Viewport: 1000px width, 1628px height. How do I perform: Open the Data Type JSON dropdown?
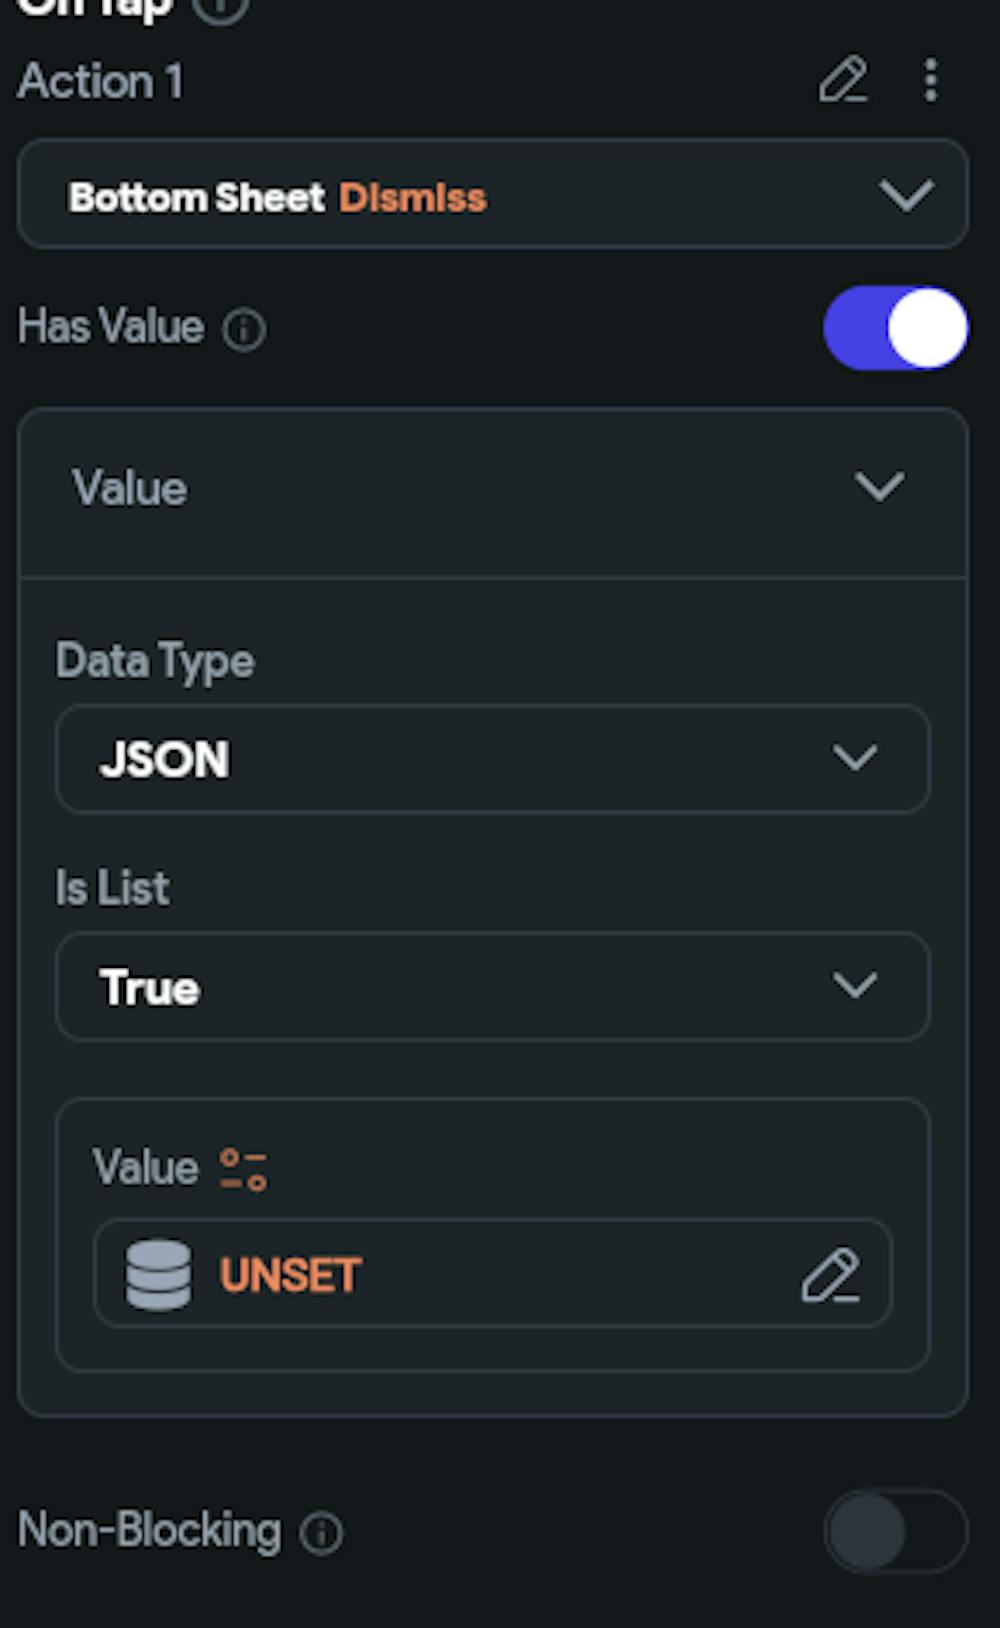492,759
